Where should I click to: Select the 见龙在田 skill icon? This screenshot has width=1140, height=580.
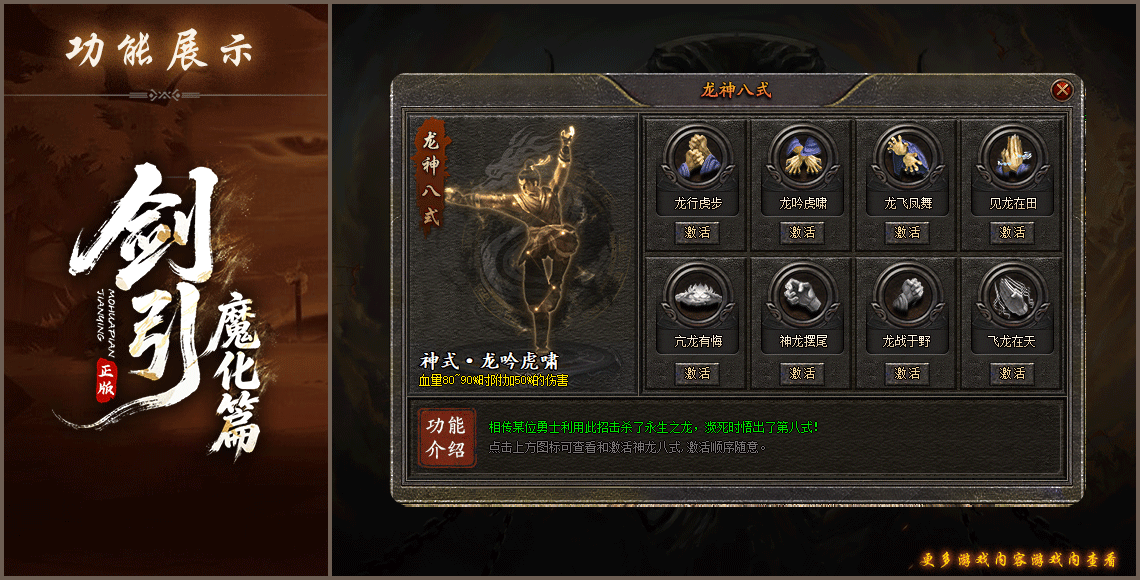[x=1011, y=157]
